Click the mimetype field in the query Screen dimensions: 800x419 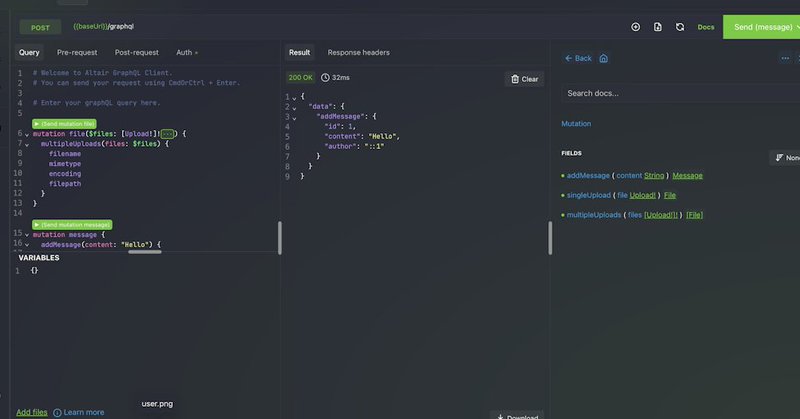point(65,164)
